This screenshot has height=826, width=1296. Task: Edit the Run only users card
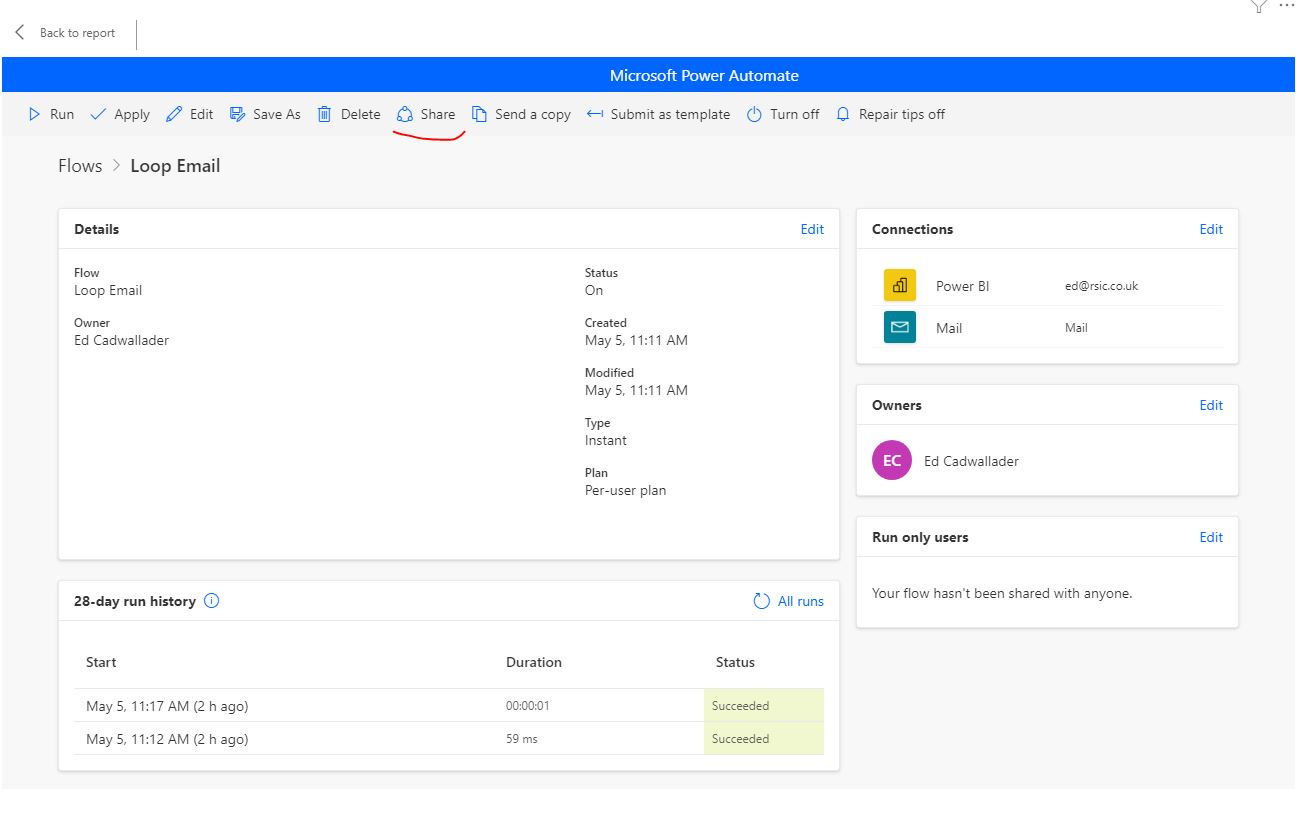pos(1211,537)
